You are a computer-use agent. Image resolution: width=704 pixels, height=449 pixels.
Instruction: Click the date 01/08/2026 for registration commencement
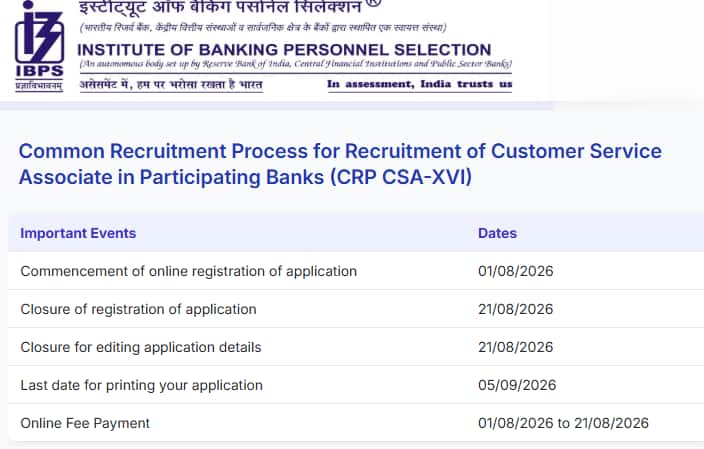pyautogui.click(x=515, y=271)
